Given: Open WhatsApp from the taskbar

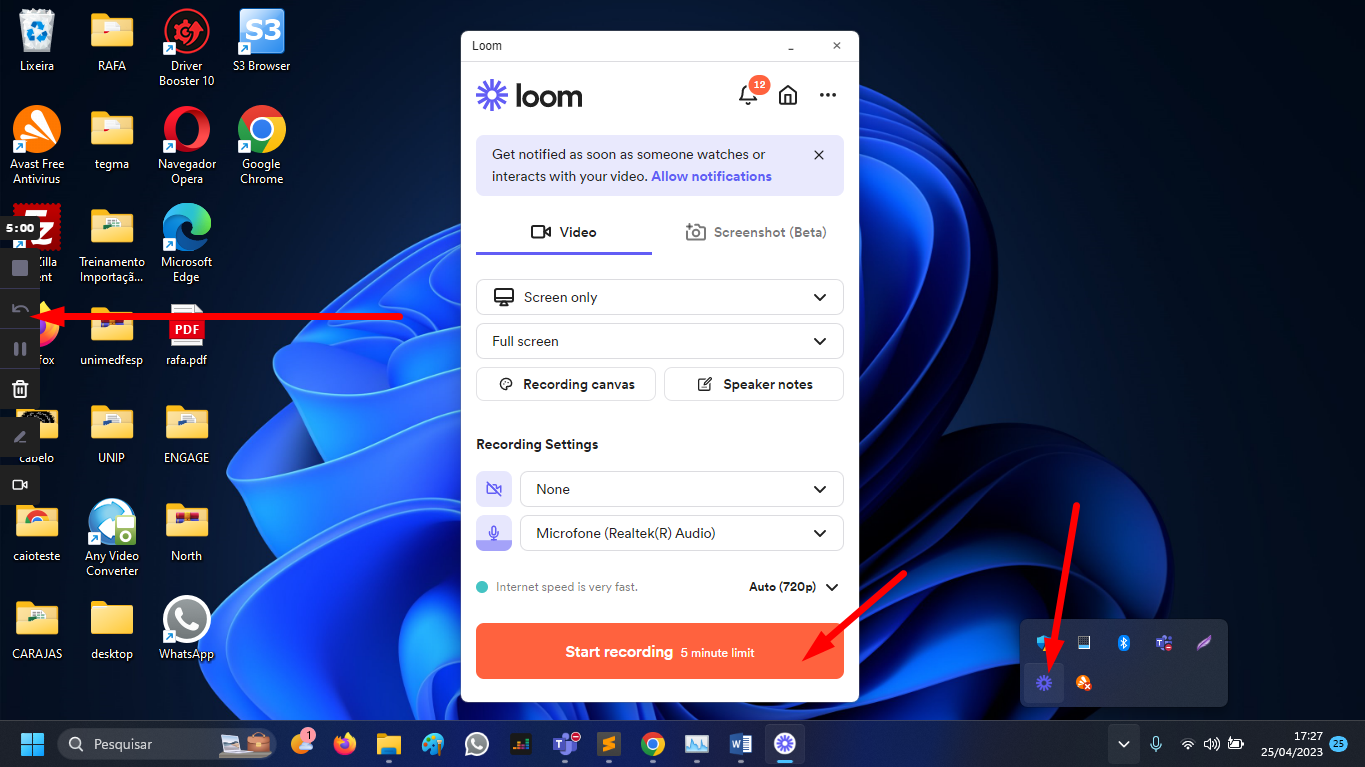Looking at the screenshot, I should point(477,744).
